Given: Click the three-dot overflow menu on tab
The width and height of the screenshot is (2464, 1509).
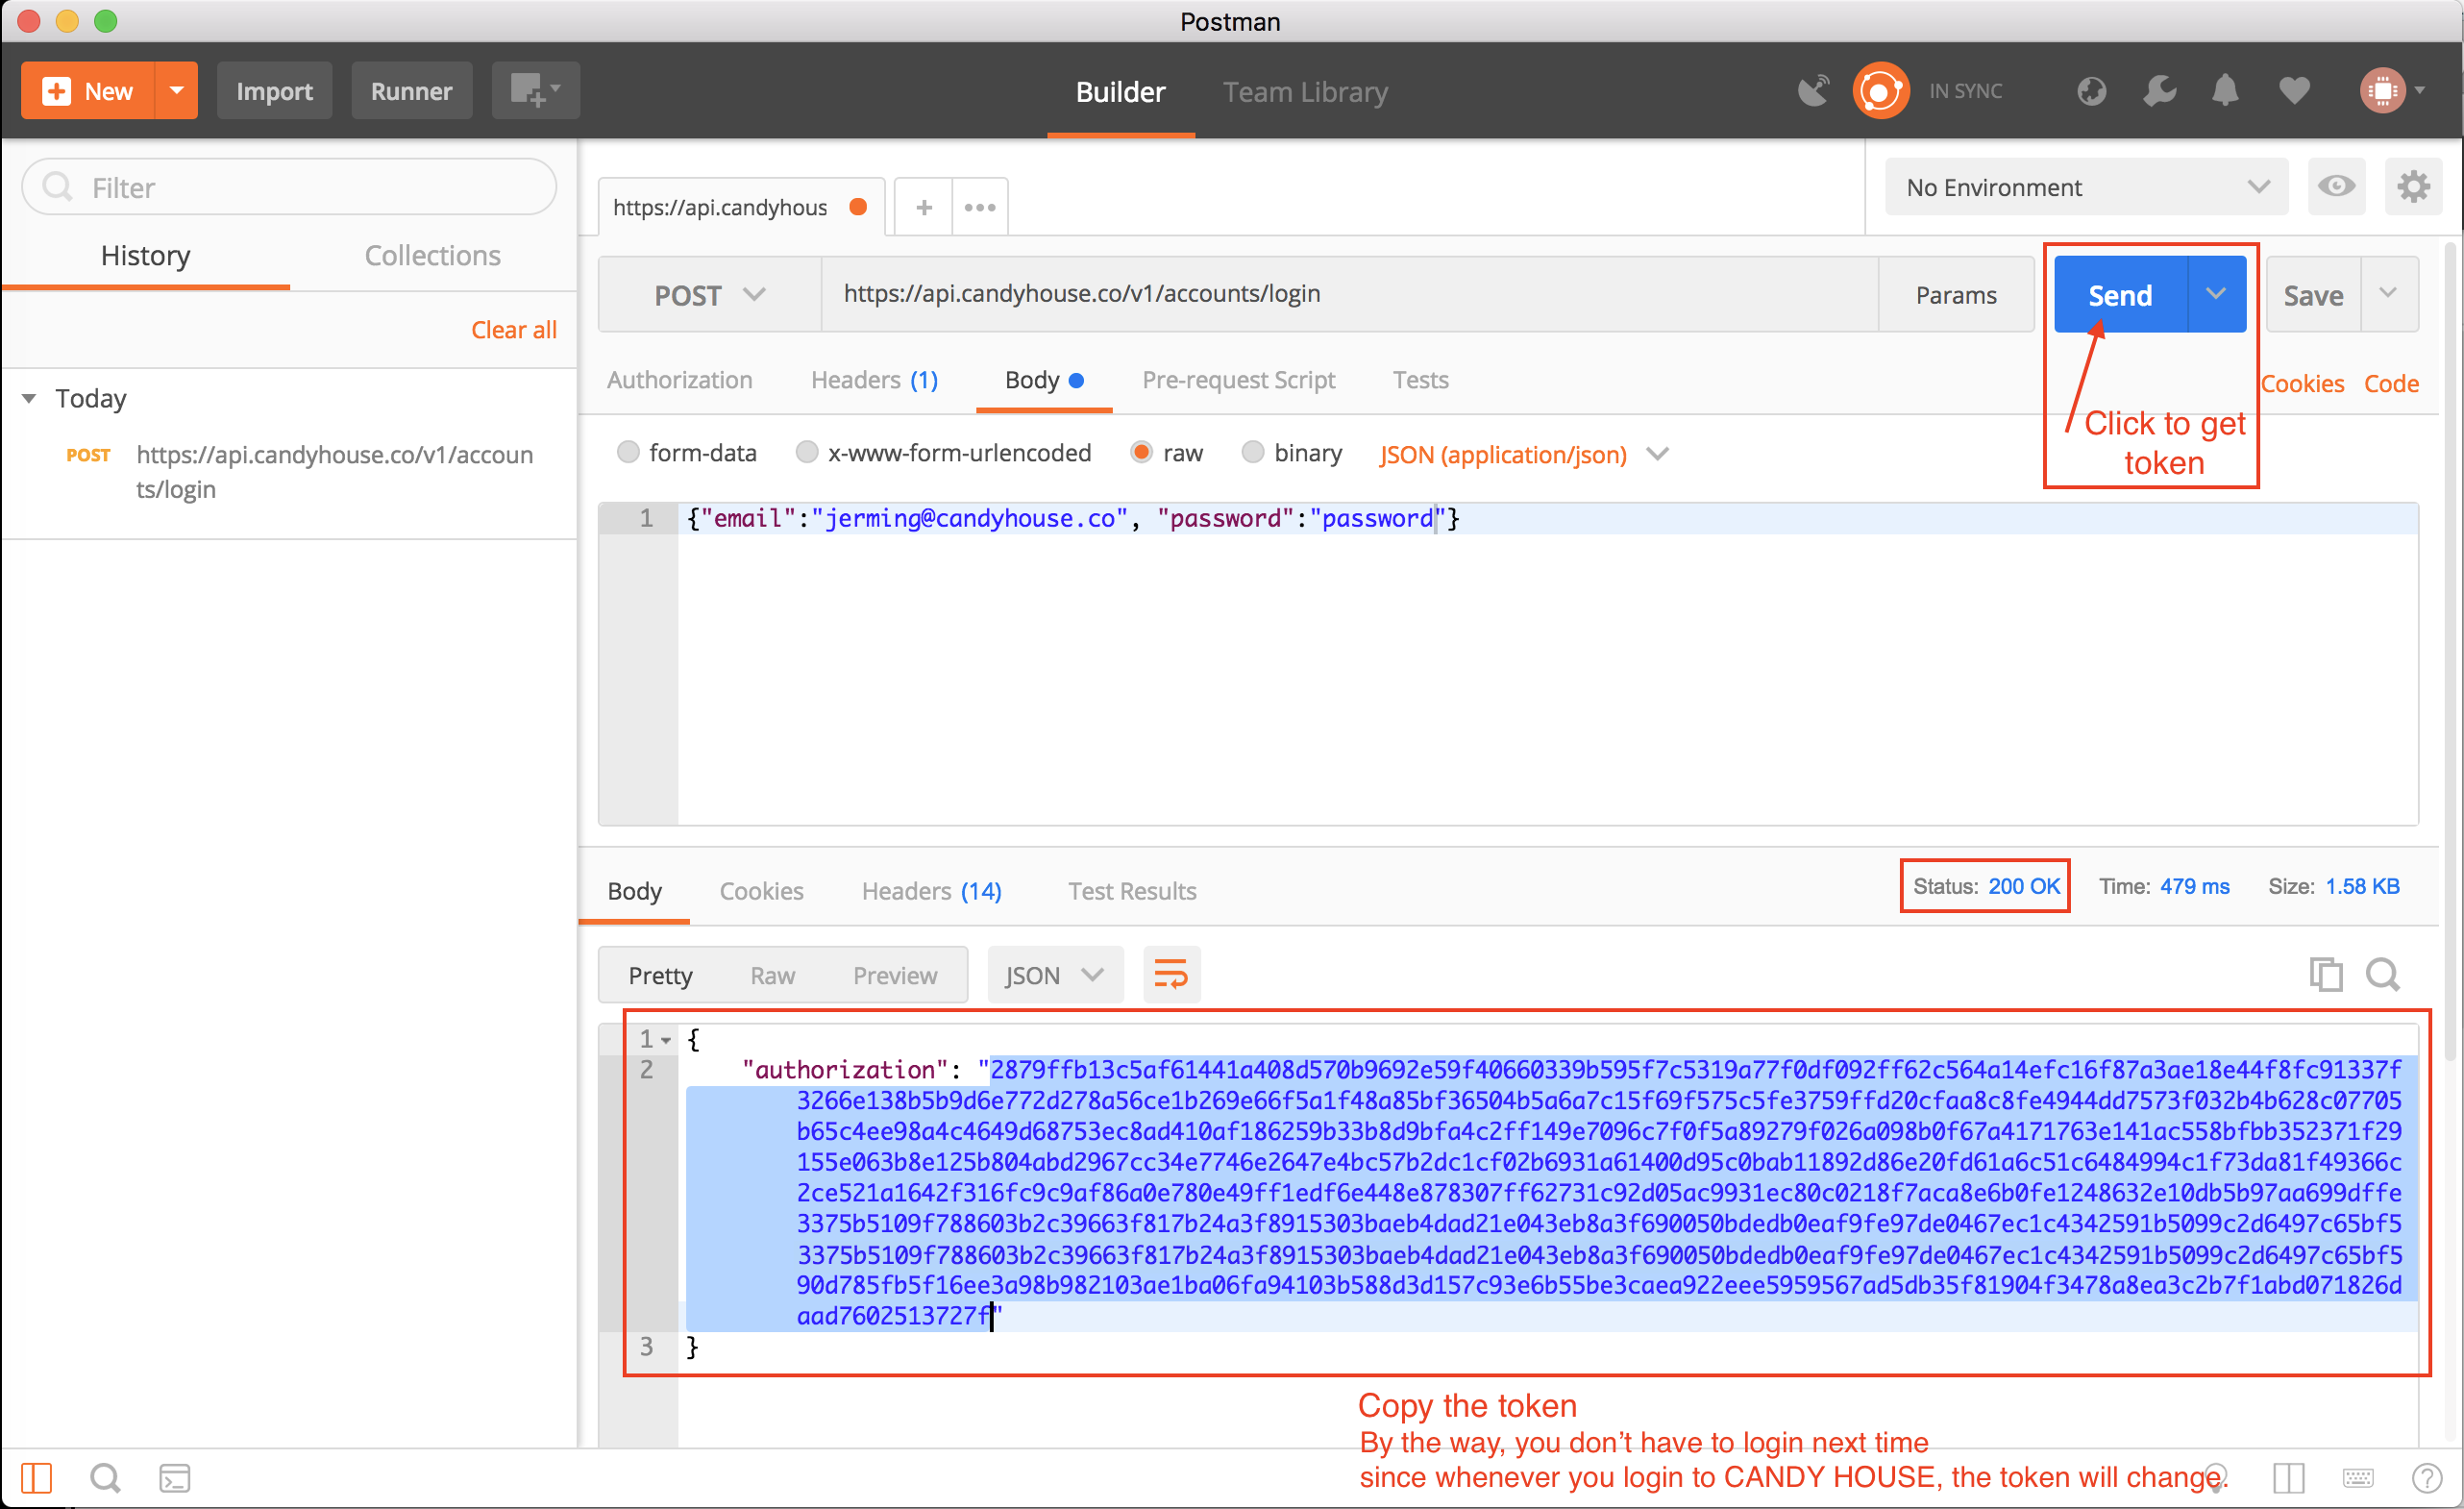Looking at the screenshot, I should (982, 206).
